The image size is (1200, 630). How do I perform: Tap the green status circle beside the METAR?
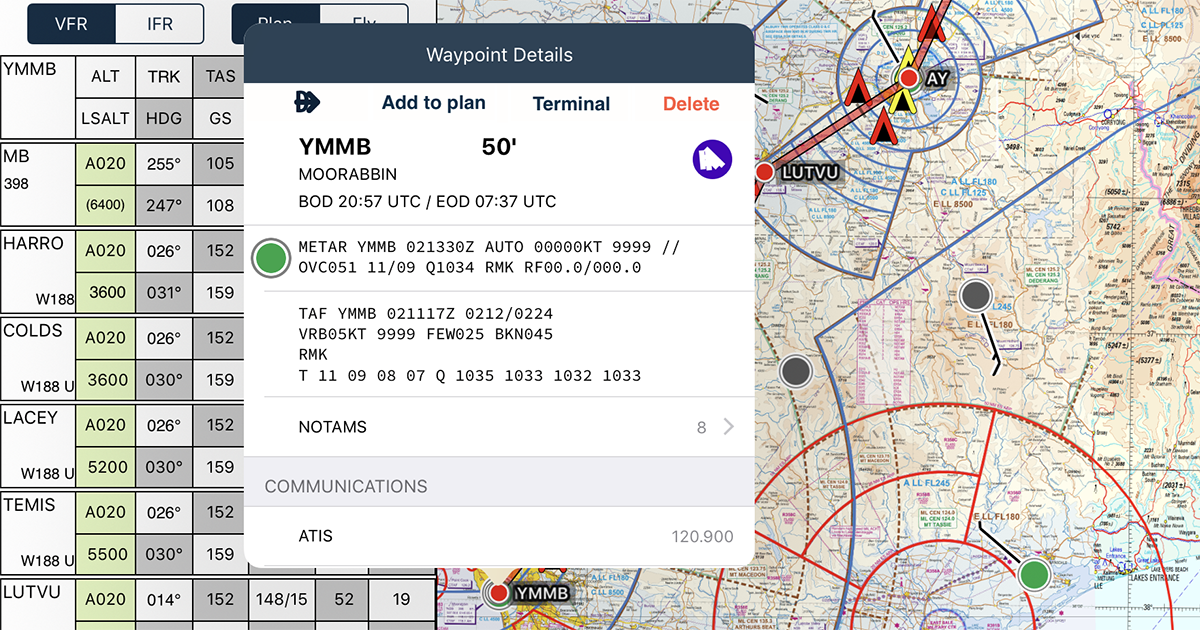coord(270,258)
